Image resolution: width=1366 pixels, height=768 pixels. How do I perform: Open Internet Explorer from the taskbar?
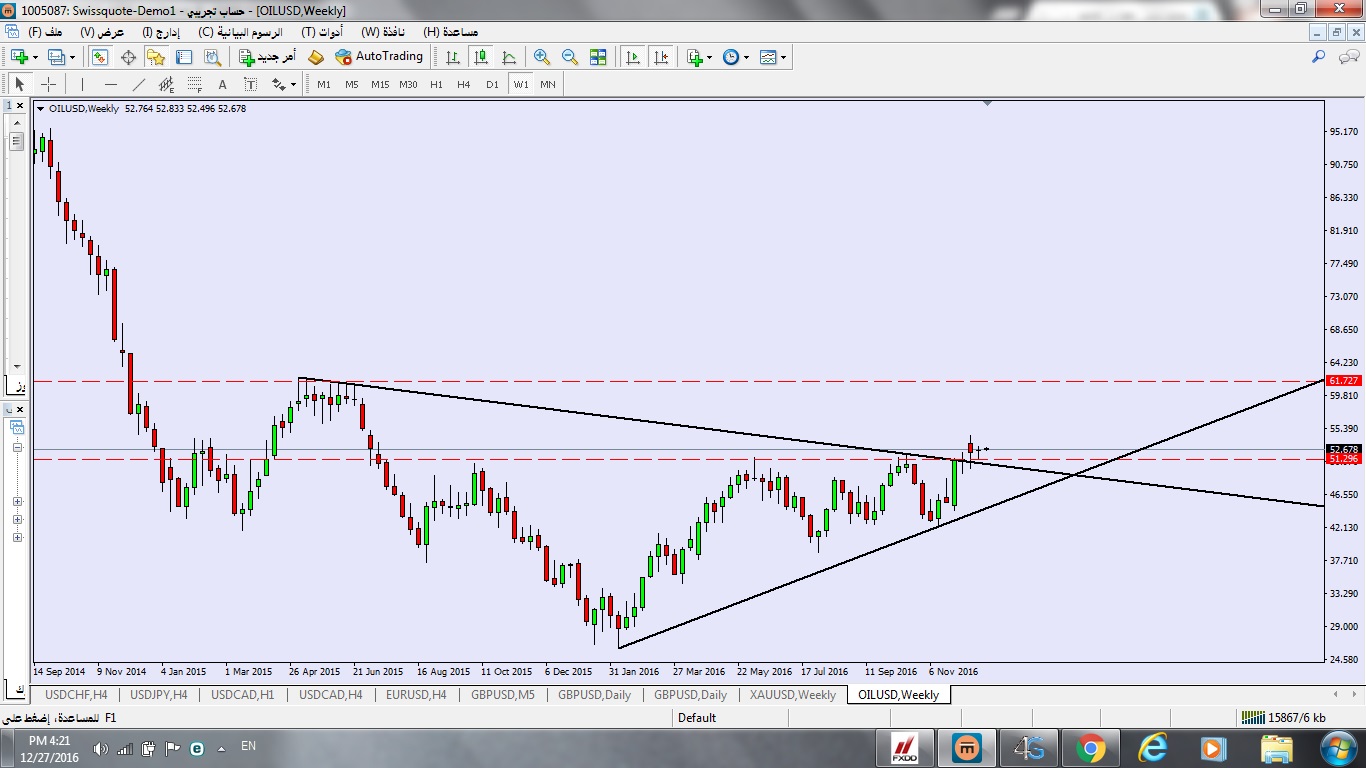[x=1152, y=748]
